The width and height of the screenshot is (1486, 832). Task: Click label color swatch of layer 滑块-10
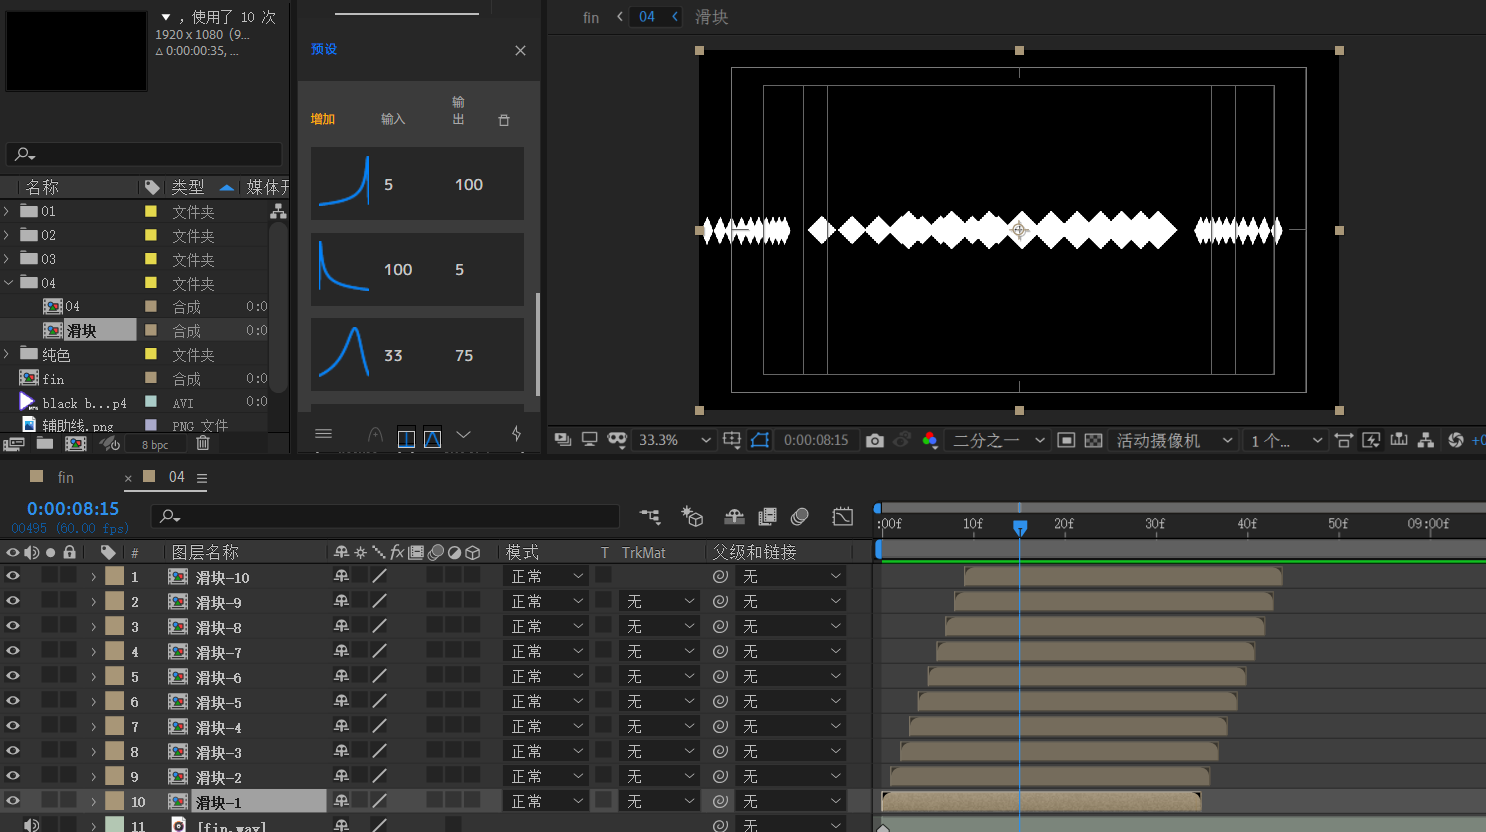tap(114, 576)
